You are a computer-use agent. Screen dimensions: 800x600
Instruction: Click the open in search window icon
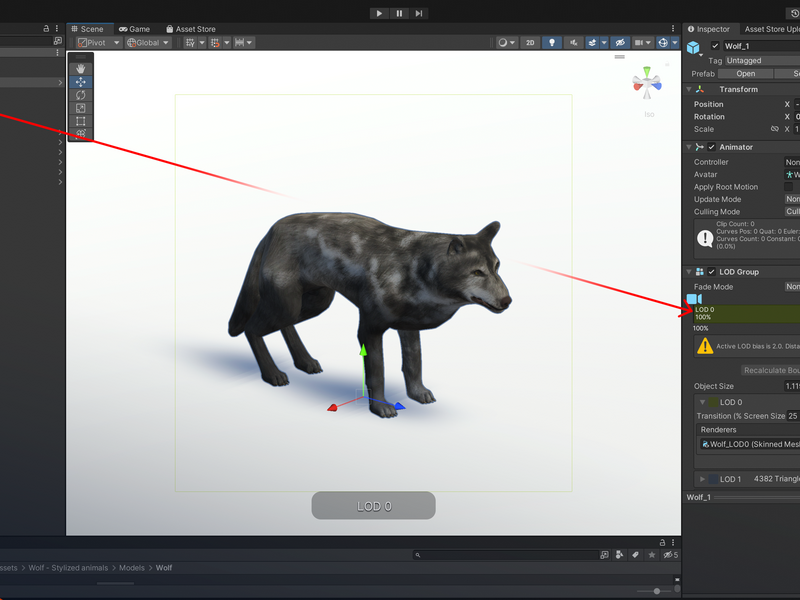click(x=604, y=555)
